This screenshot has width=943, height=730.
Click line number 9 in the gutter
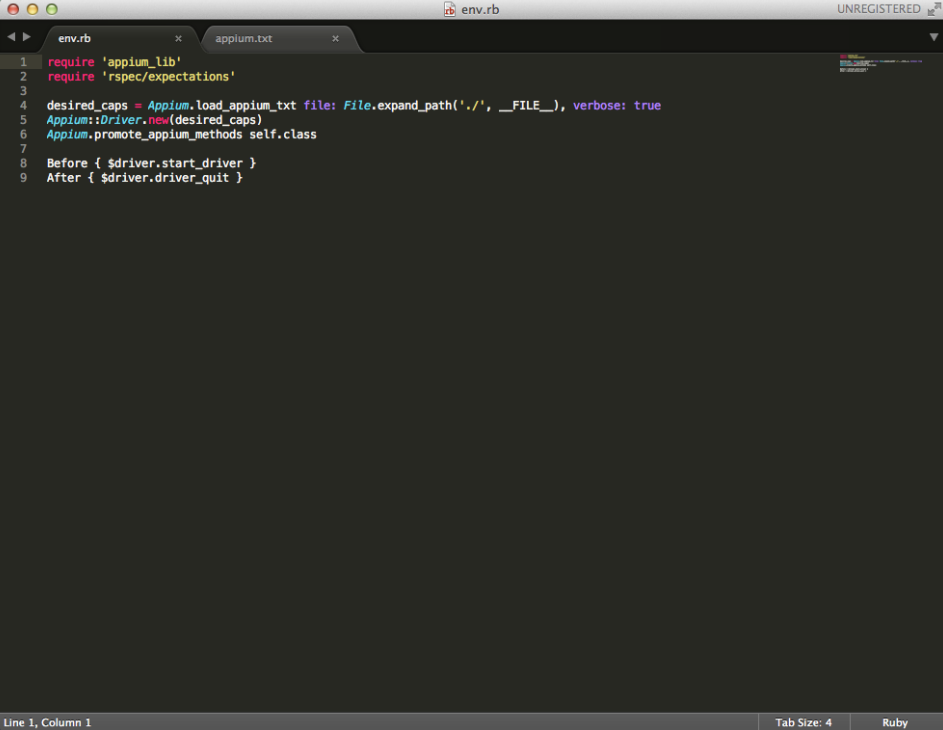coord(23,177)
